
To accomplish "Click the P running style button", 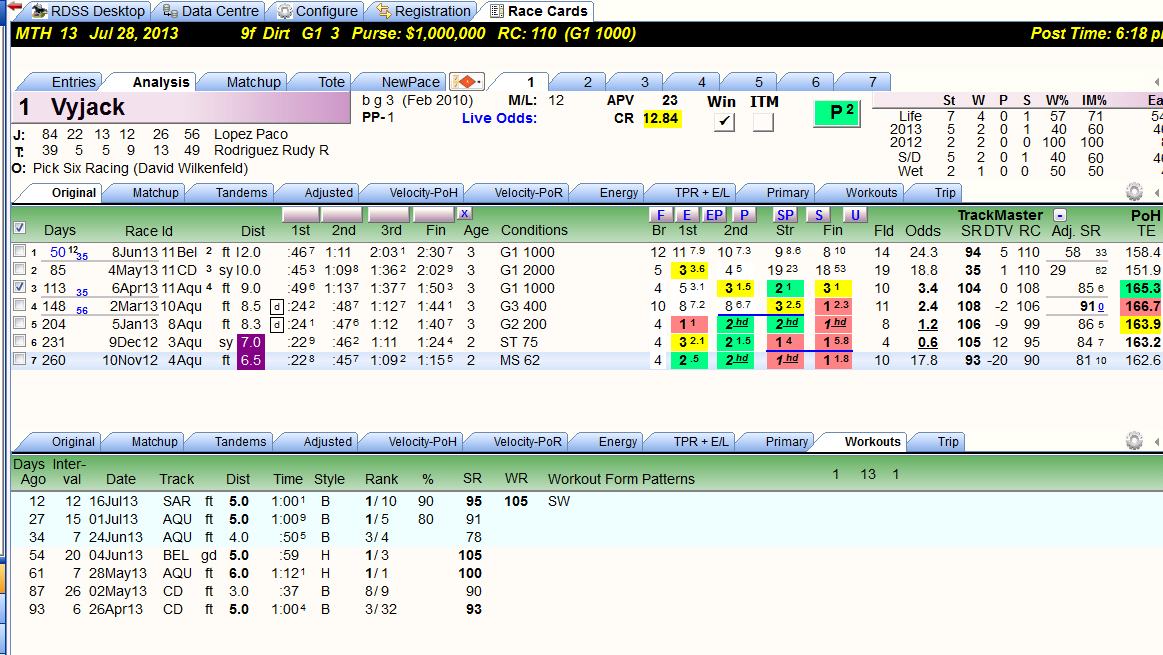I will click(744, 214).
